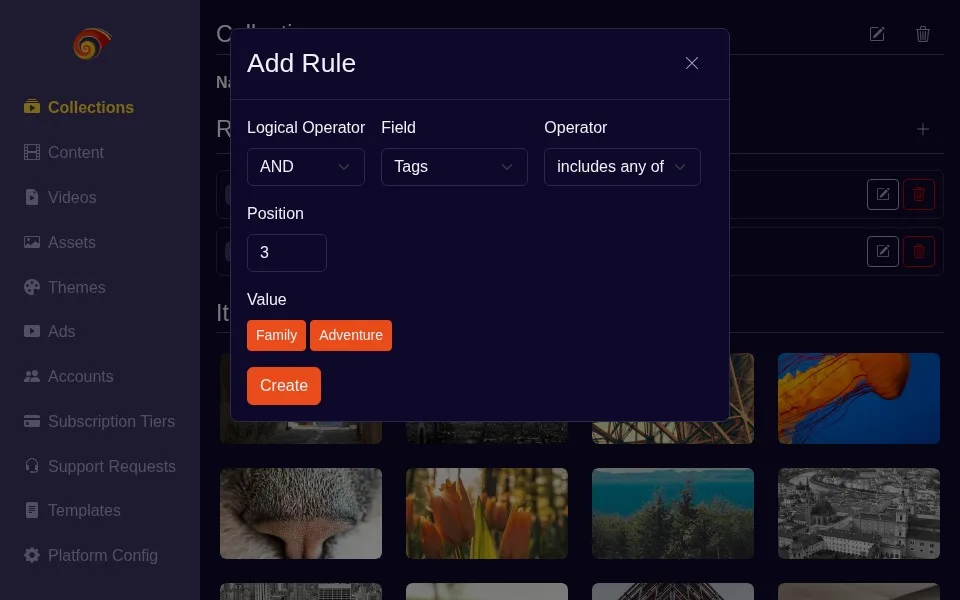Edit the first rule row
This screenshot has width=960, height=600.
point(882,195)
